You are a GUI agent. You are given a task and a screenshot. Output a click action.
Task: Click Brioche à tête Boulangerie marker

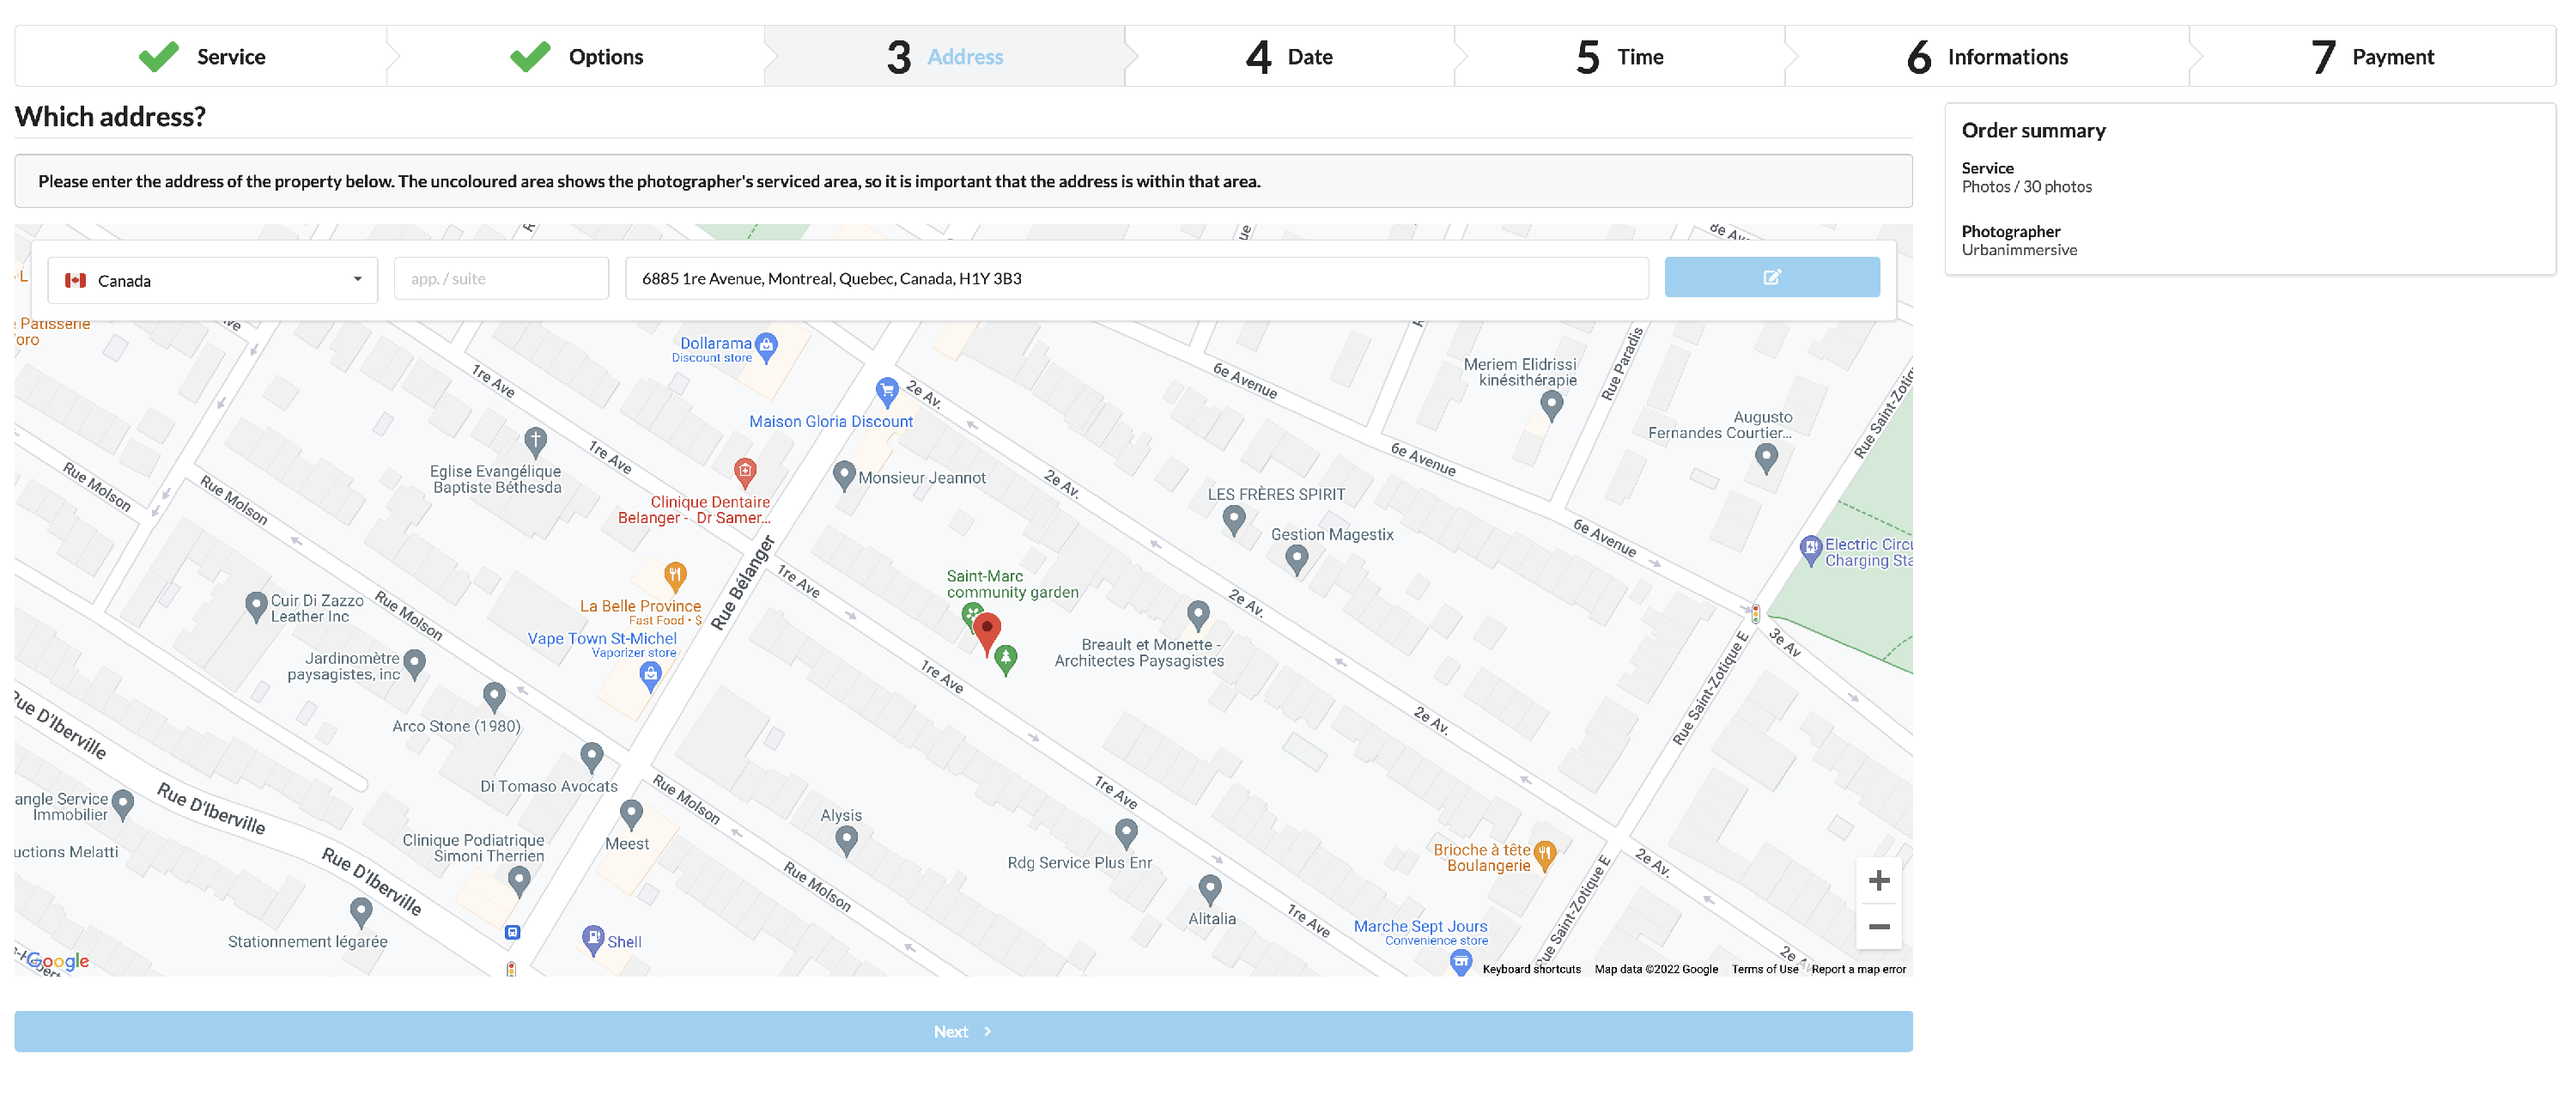[1544, 853]
